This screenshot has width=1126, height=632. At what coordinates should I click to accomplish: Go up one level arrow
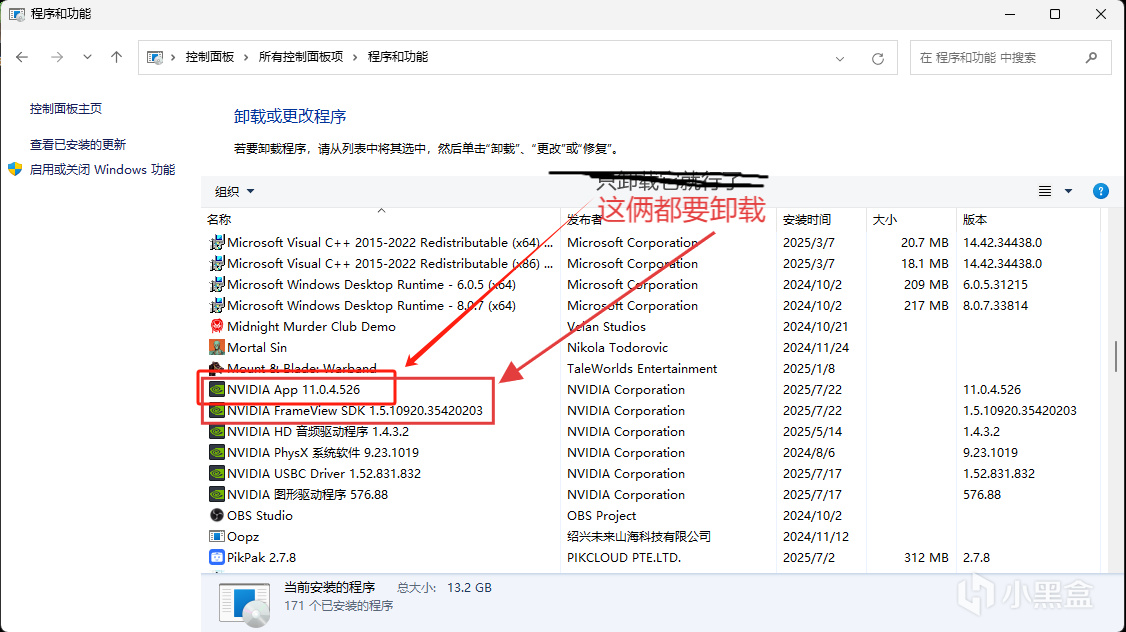point(116,57)
